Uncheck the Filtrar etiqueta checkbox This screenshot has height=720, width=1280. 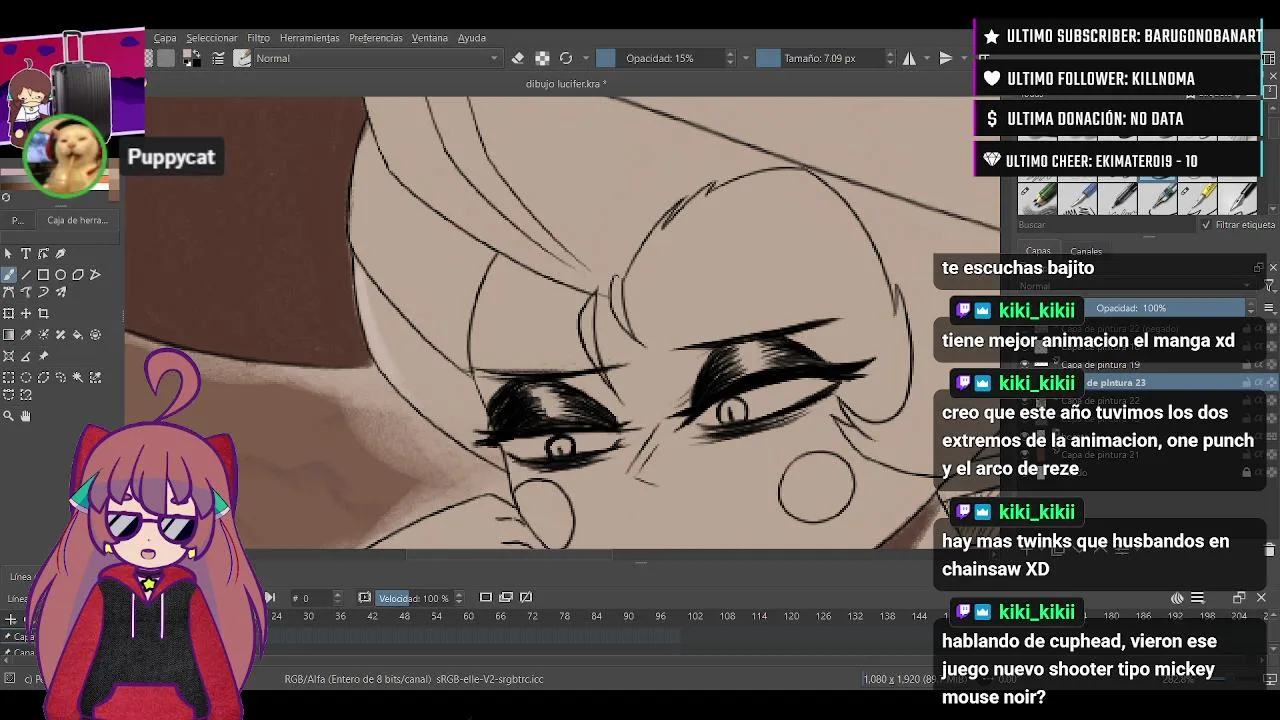point(1208,225)
